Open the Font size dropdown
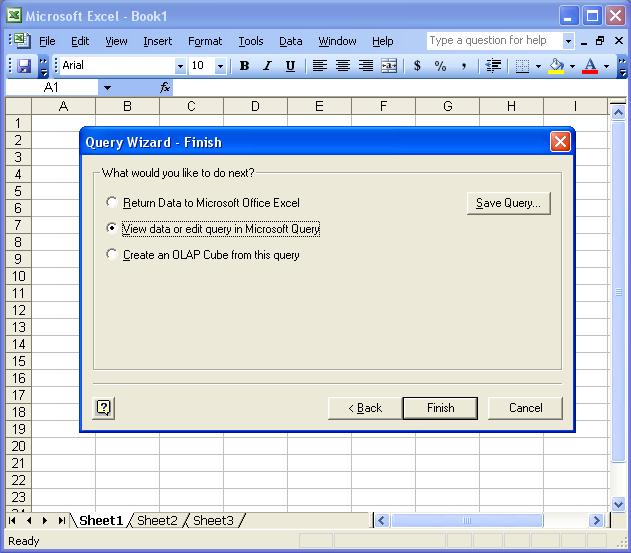Screen dimensions: 631x553 [x=220, y=66]
